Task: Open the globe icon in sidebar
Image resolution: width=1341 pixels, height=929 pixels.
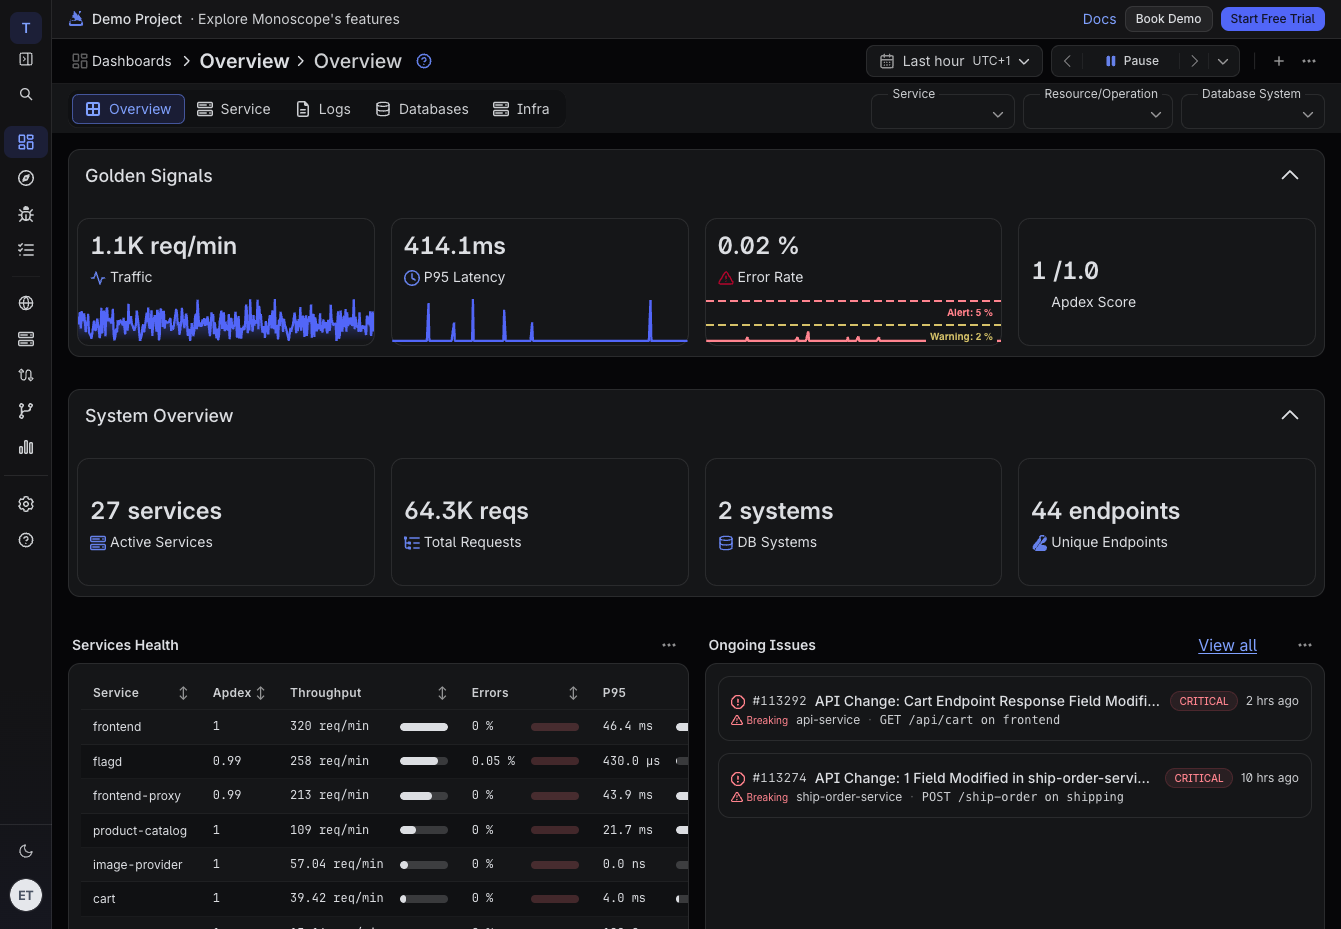Action: (26, 303)
